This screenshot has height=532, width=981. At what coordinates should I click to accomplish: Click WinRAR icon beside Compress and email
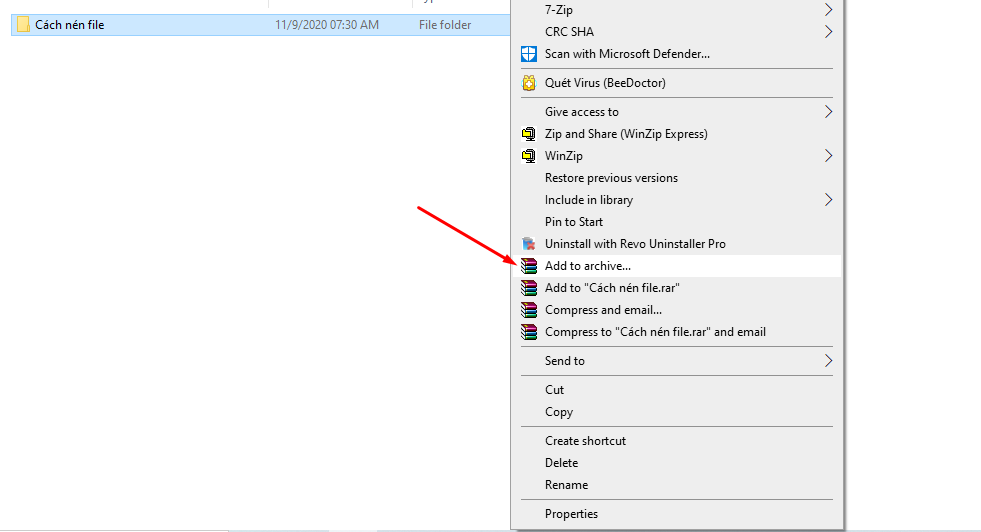[529, 310]
